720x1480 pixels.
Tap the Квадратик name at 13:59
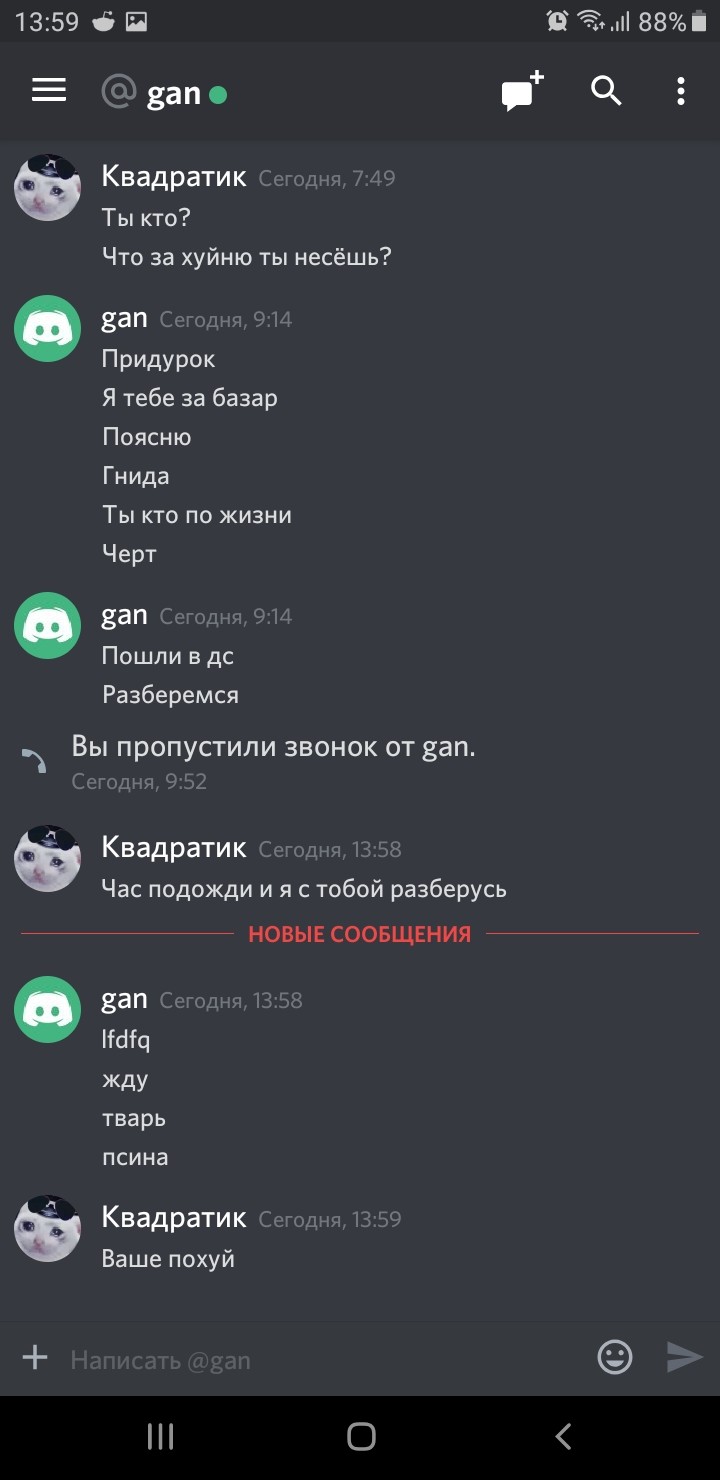[174, 1216]
